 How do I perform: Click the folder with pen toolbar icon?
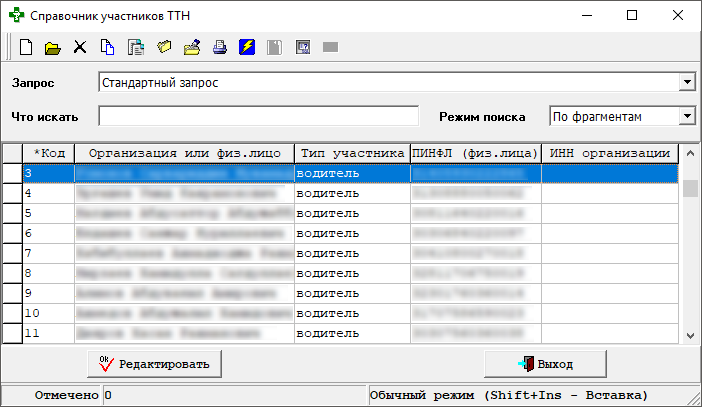(x=192, y=47)
